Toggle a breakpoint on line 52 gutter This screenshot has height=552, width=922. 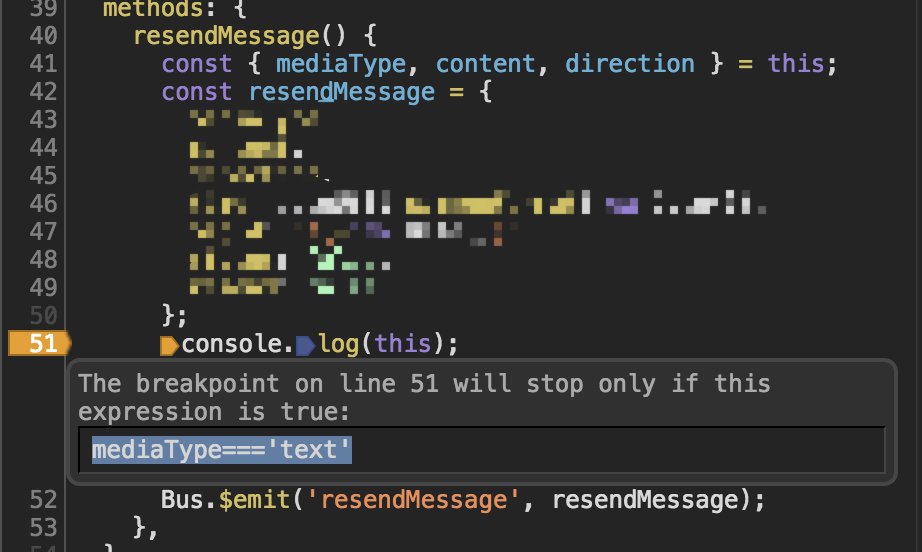[44, 500]
